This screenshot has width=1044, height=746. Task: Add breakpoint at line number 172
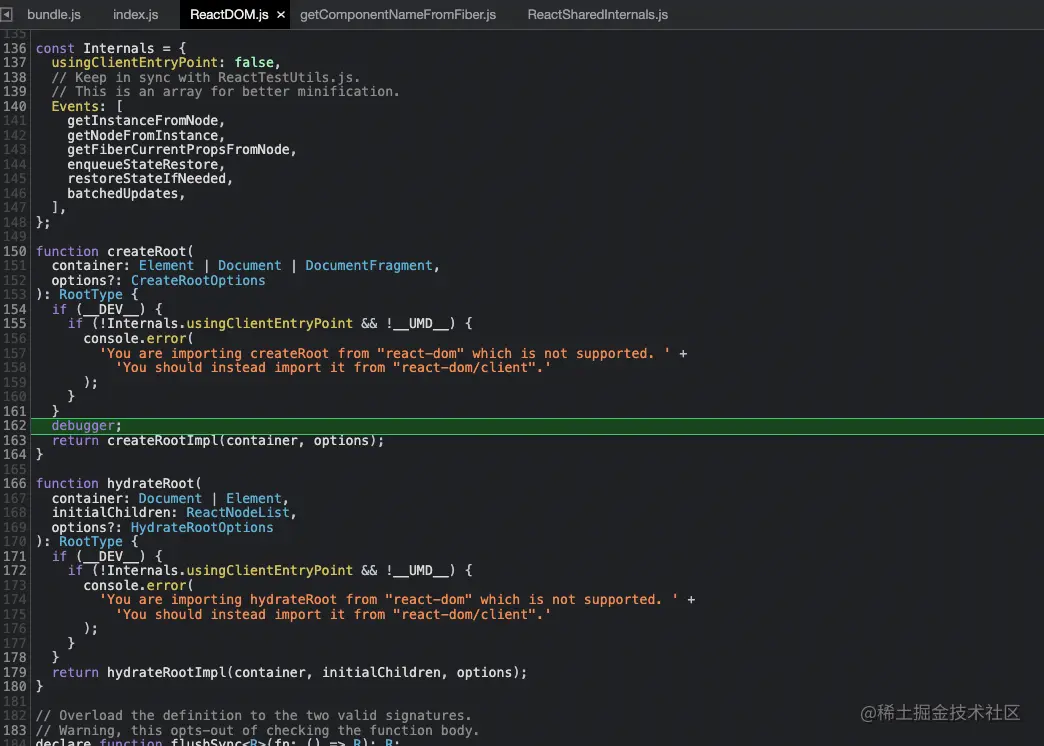[x=15, y=571]
